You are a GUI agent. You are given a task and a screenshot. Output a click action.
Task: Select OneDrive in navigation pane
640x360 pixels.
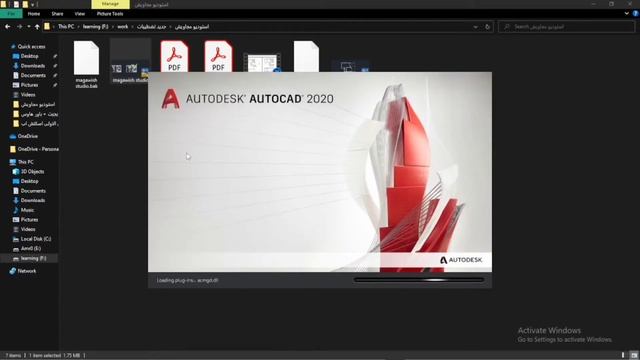coord(24,136)
